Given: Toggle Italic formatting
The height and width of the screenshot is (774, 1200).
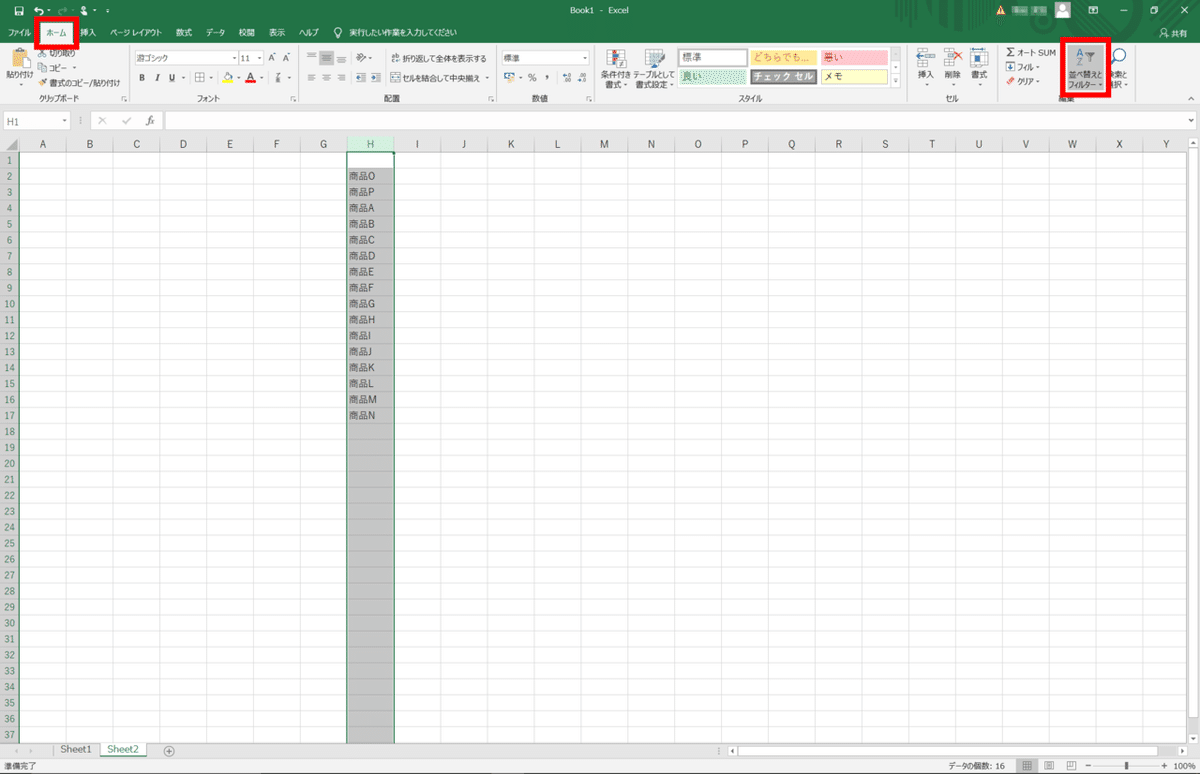Looking at the screenshot, I should (x=156, y=77).
